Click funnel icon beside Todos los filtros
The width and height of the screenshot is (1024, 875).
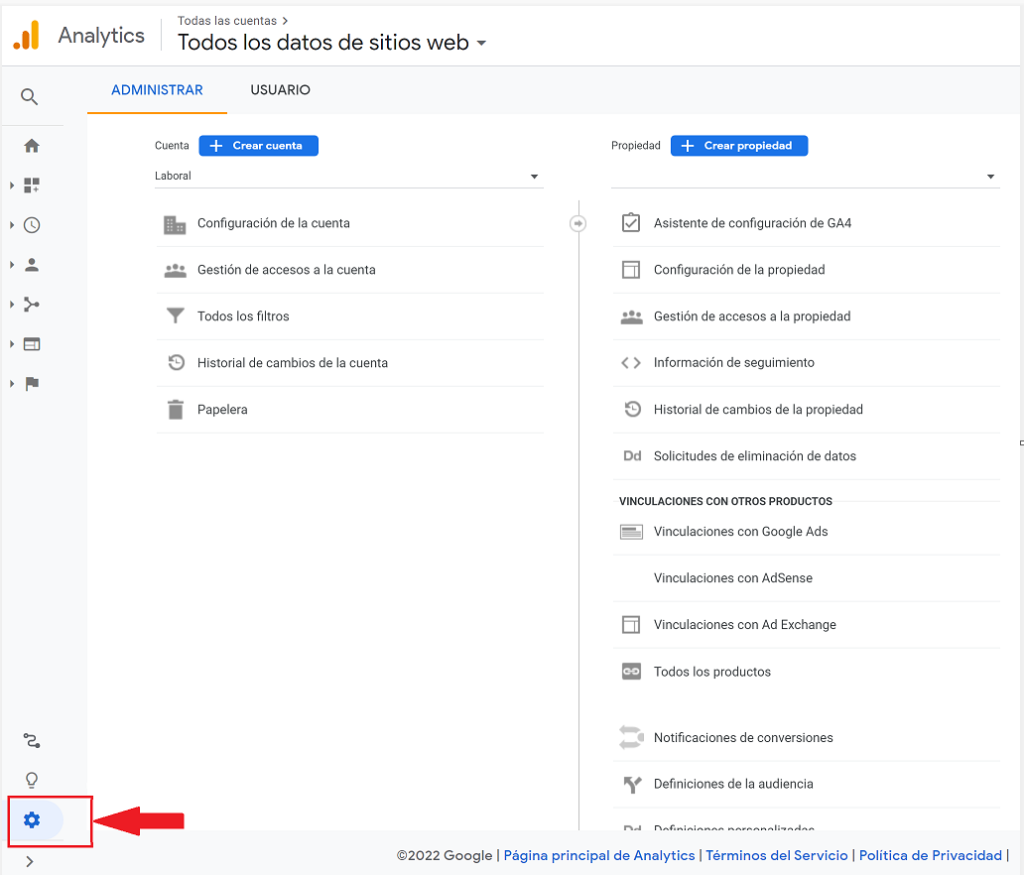(175, 316)
